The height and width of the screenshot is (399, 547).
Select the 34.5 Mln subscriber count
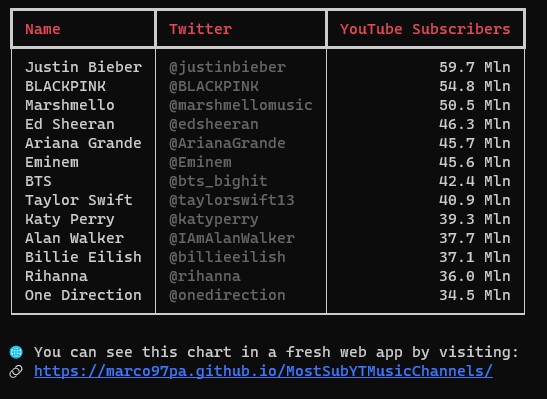475,295
